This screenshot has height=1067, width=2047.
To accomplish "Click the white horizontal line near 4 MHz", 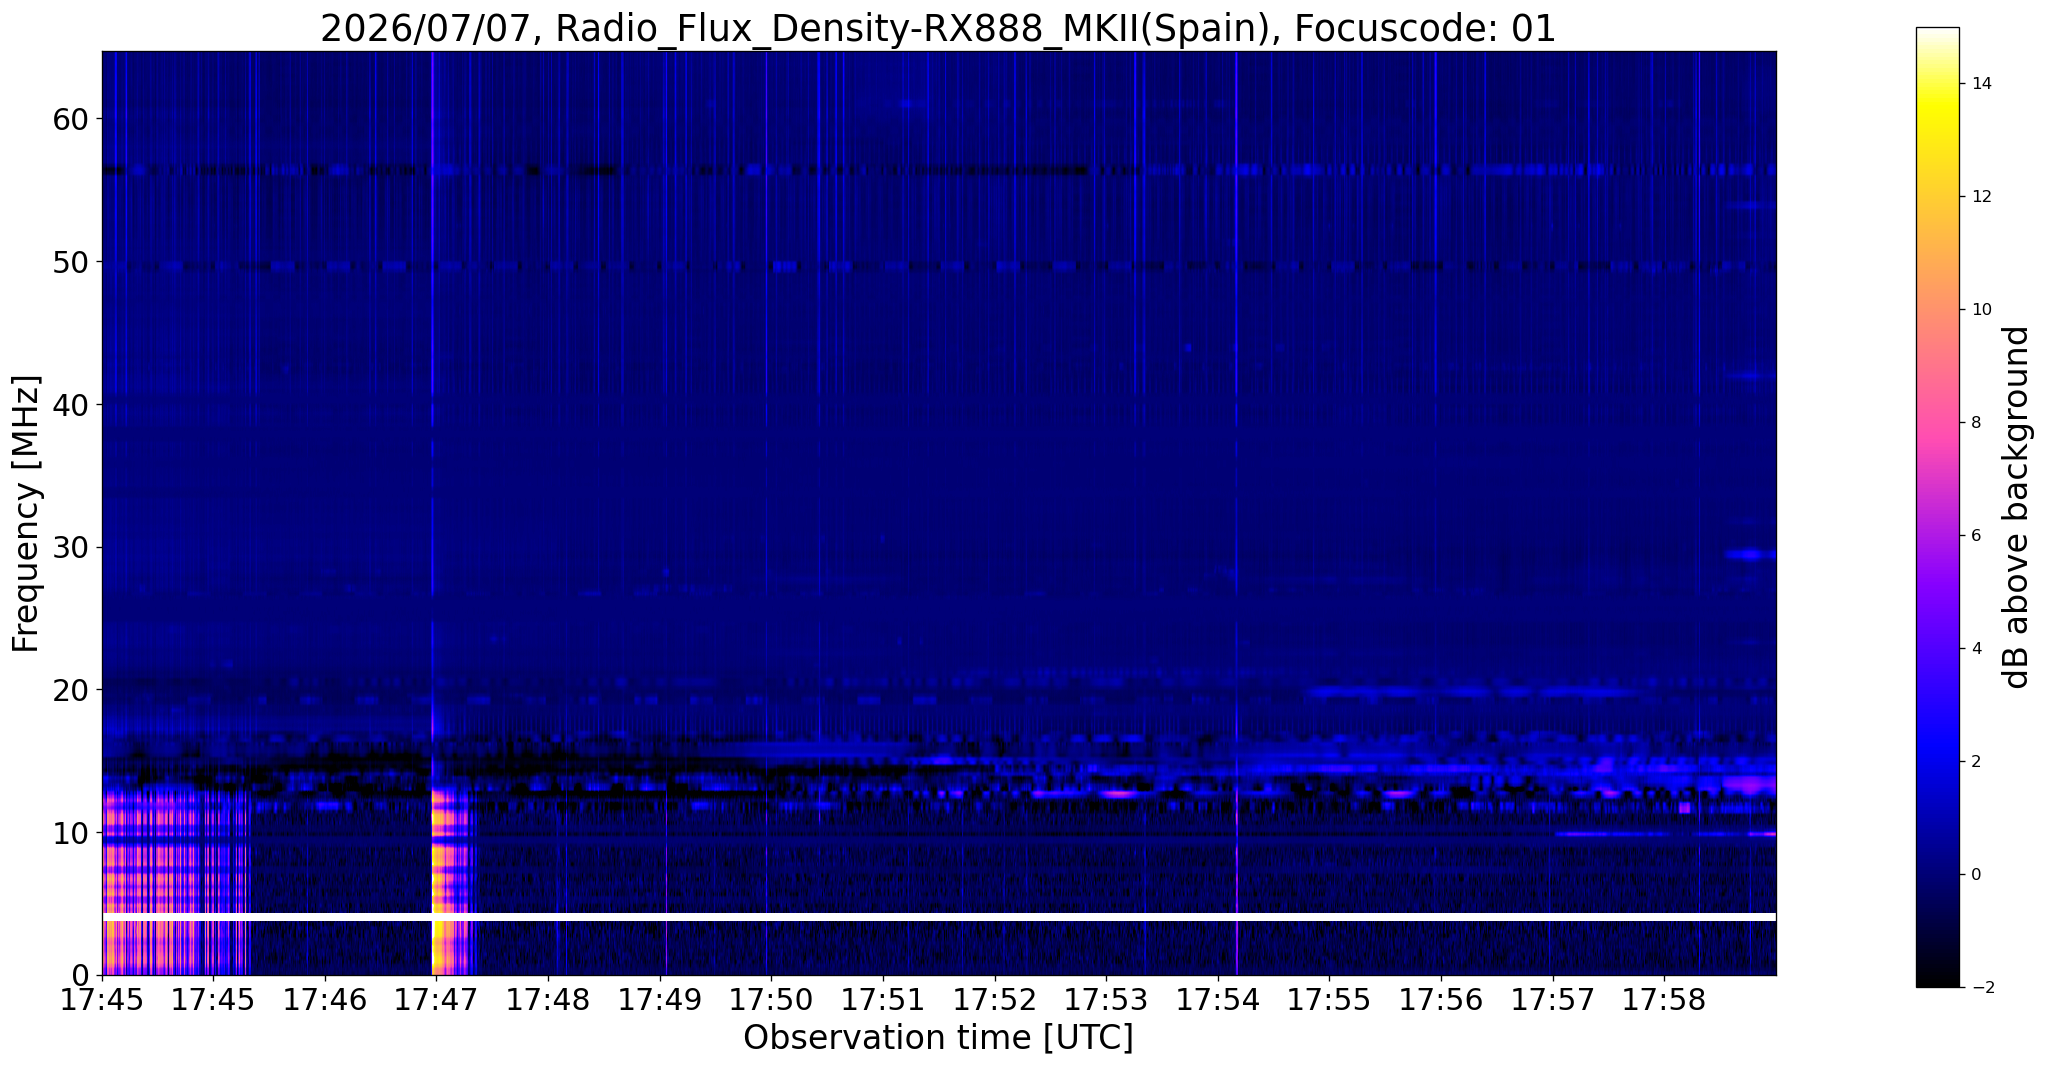I will [x=938, y=916].
